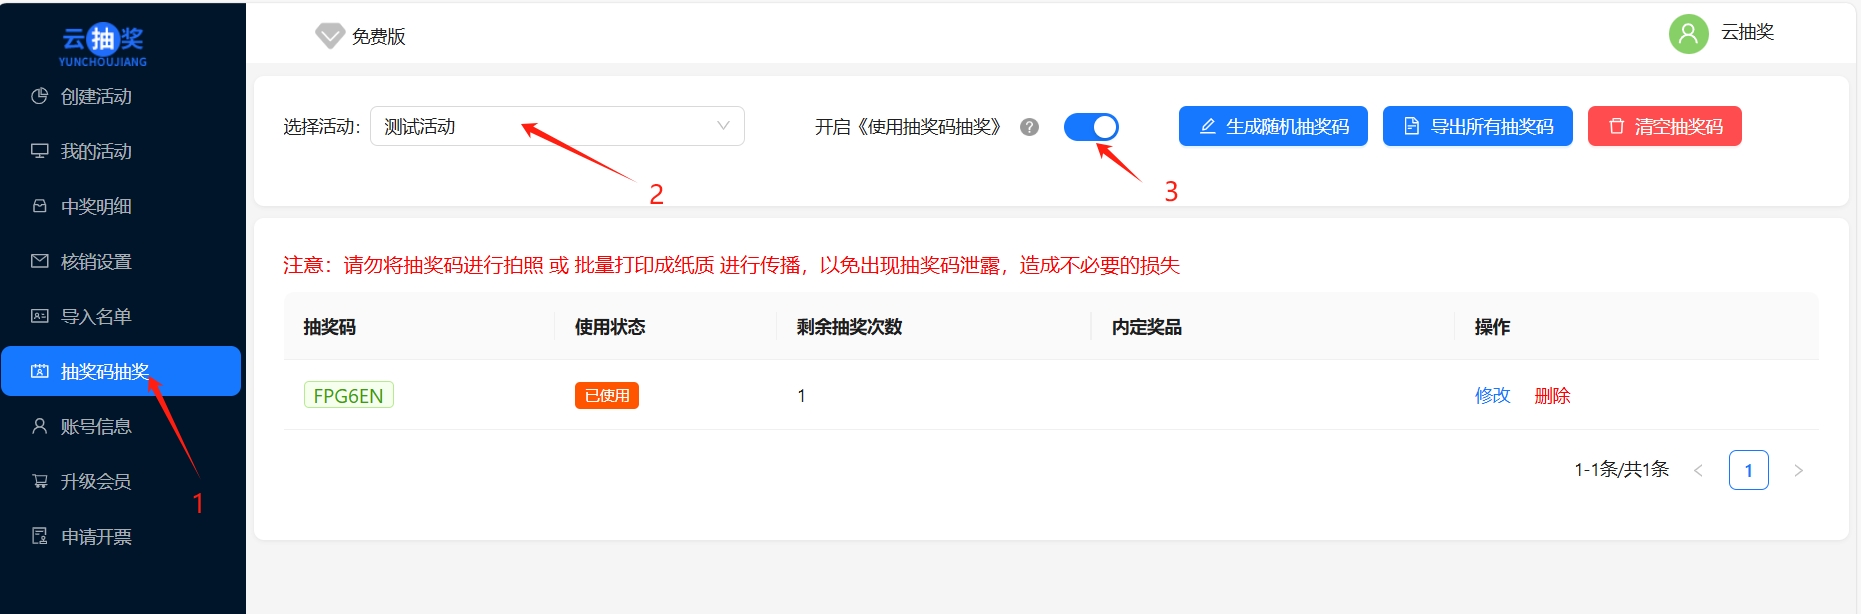Image resolution: width=1861 pixels, height=614 pixels.
Task: Turn off the 使用抽奖码抽奖 switch
Action: tap(1091, 127)
